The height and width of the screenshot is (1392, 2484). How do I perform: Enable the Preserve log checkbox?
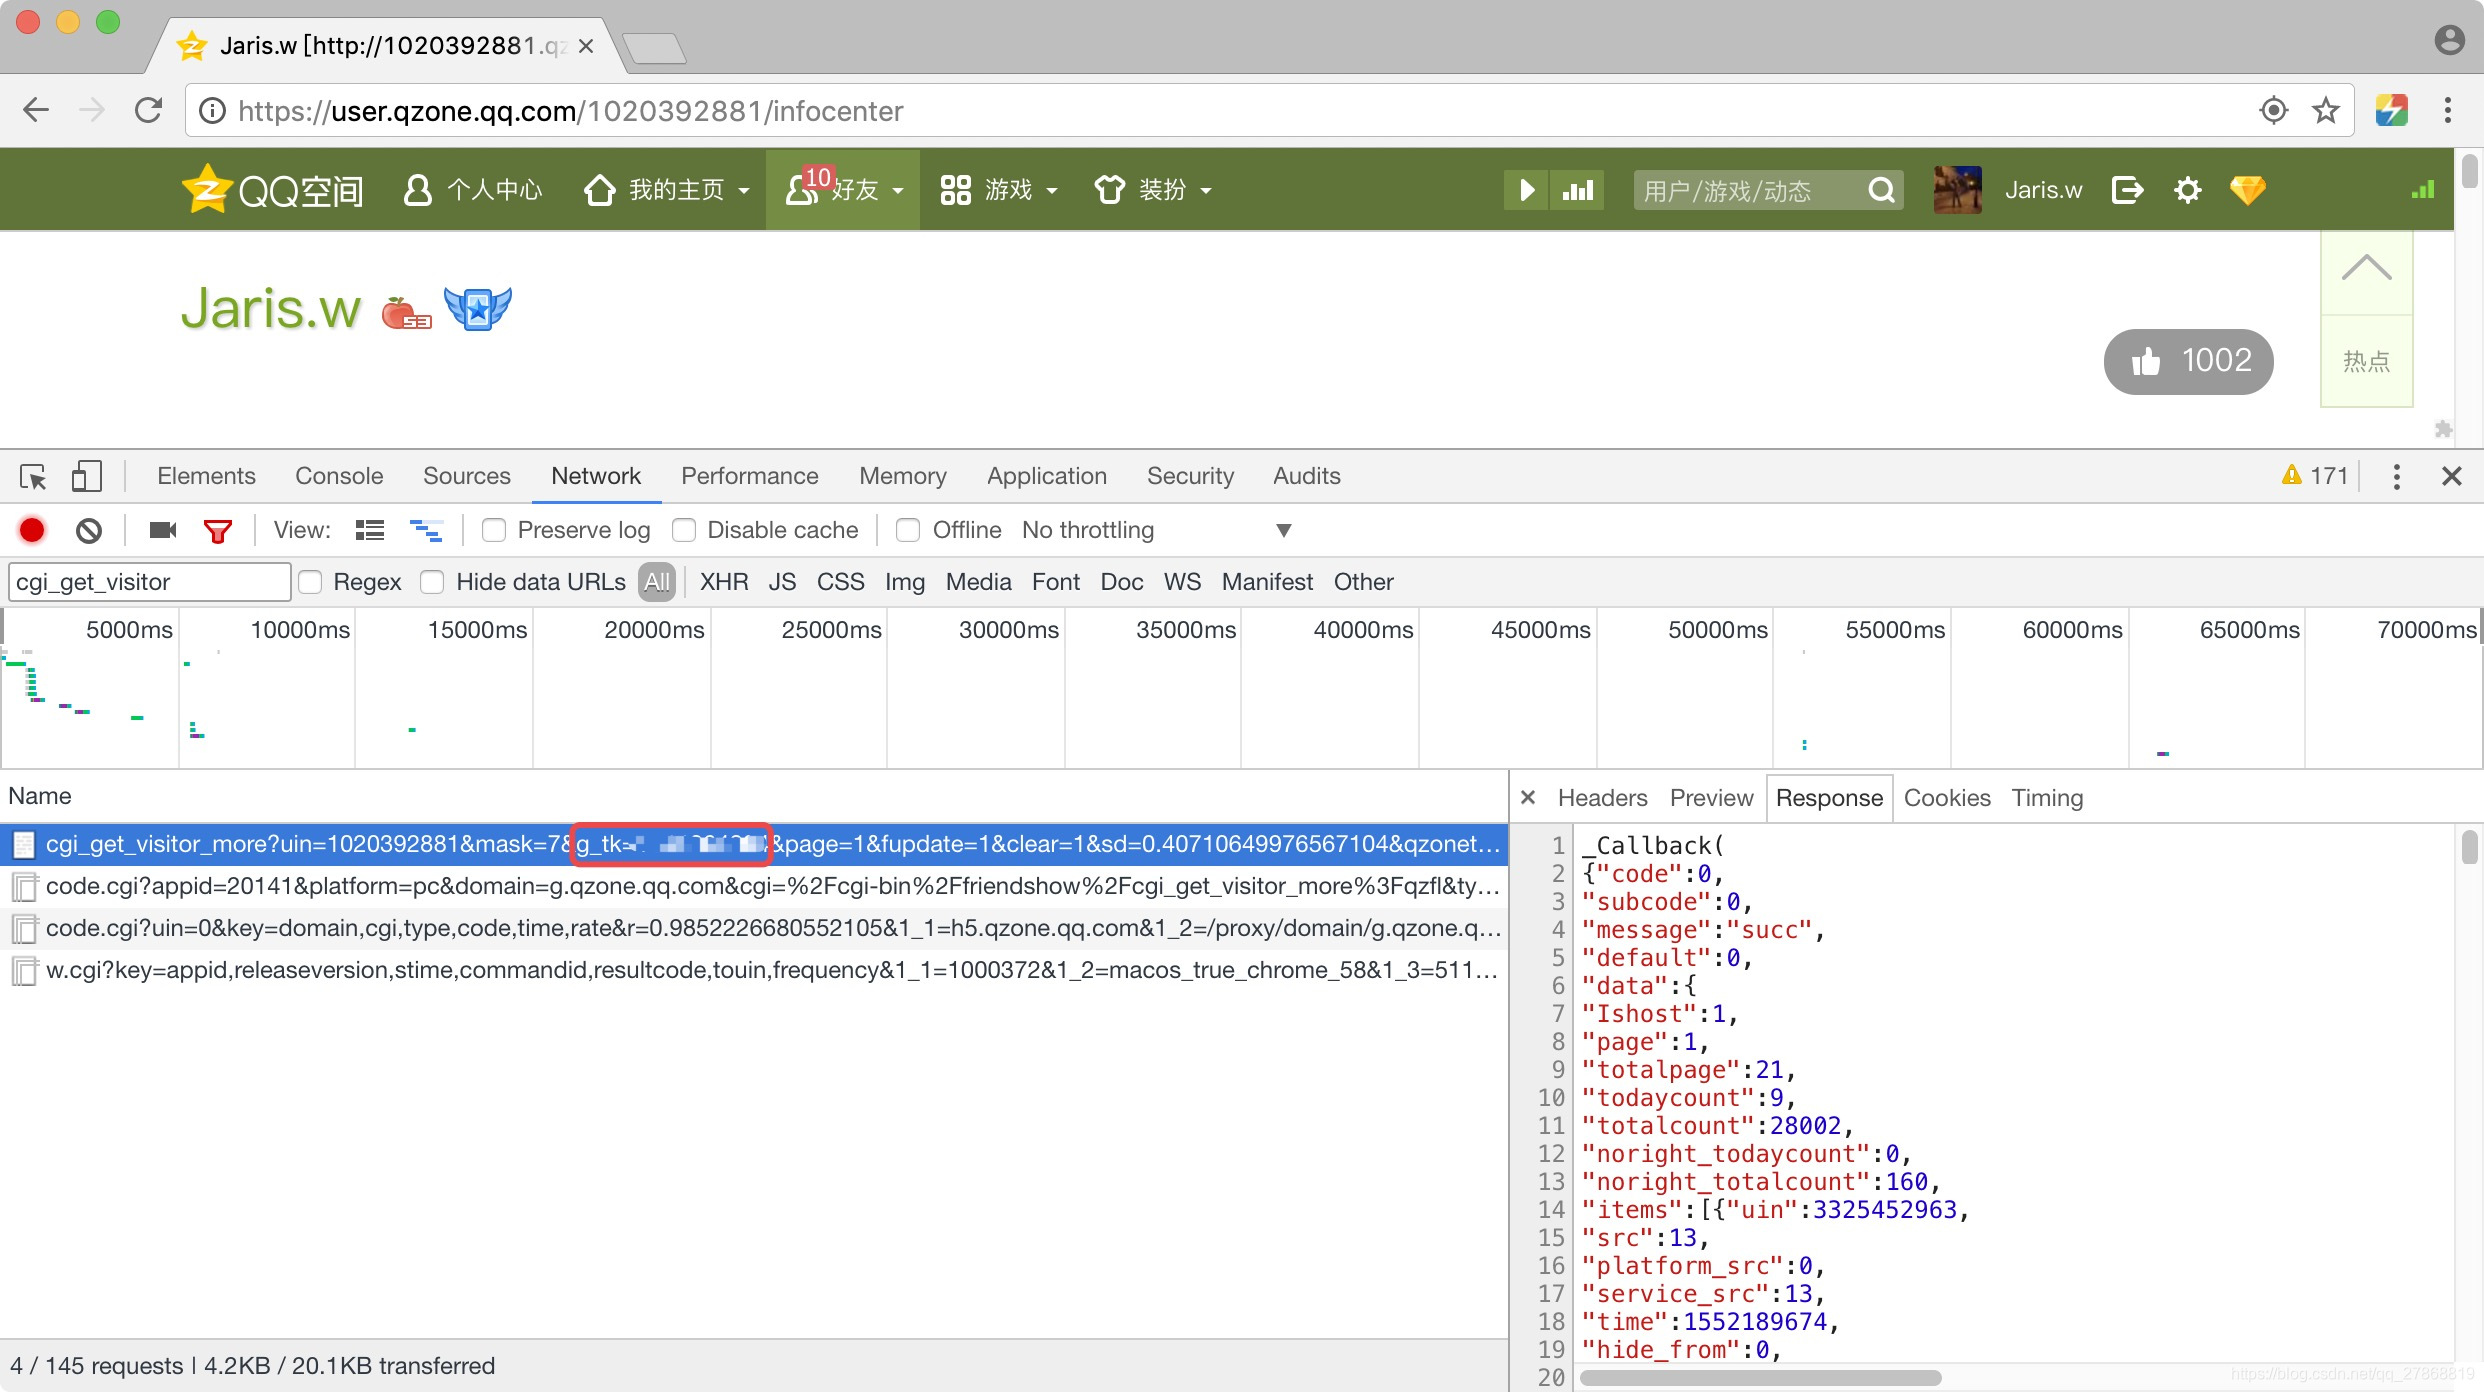[x=494, y=530]
